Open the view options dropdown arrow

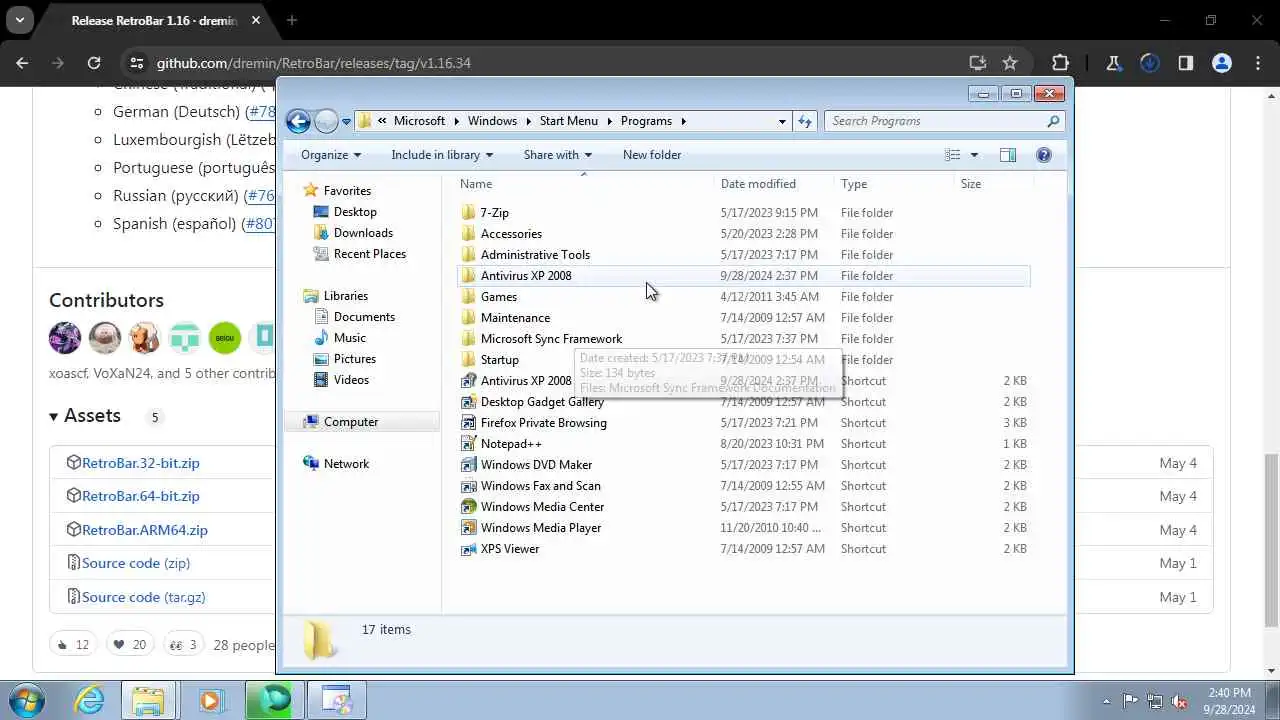tap(974, 155)
